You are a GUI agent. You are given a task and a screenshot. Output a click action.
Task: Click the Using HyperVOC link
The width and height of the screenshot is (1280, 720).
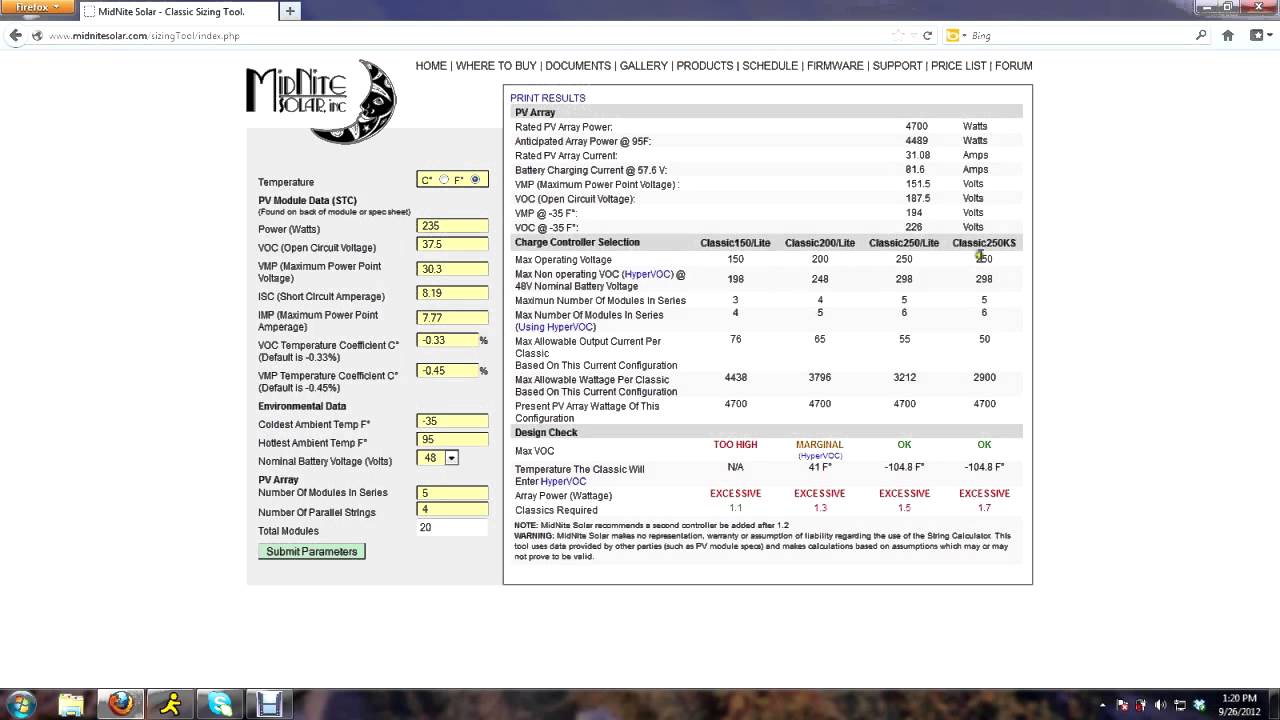point(555,327)
